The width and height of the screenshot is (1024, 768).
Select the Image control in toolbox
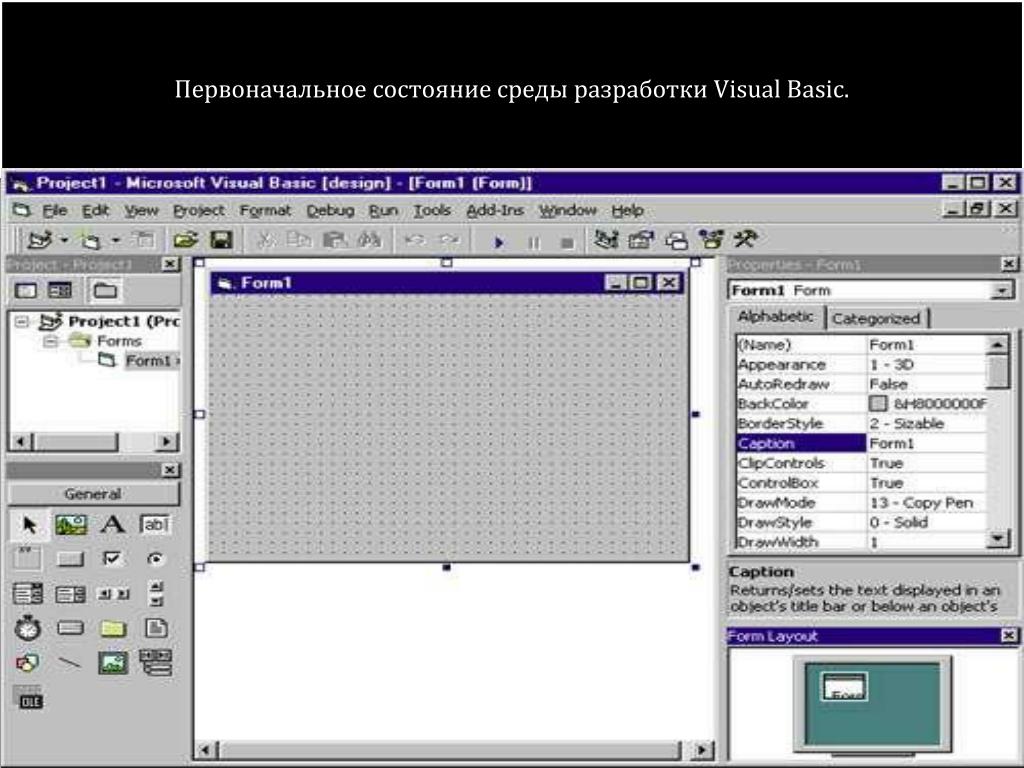pyautogui.click(x=112, y=664)
